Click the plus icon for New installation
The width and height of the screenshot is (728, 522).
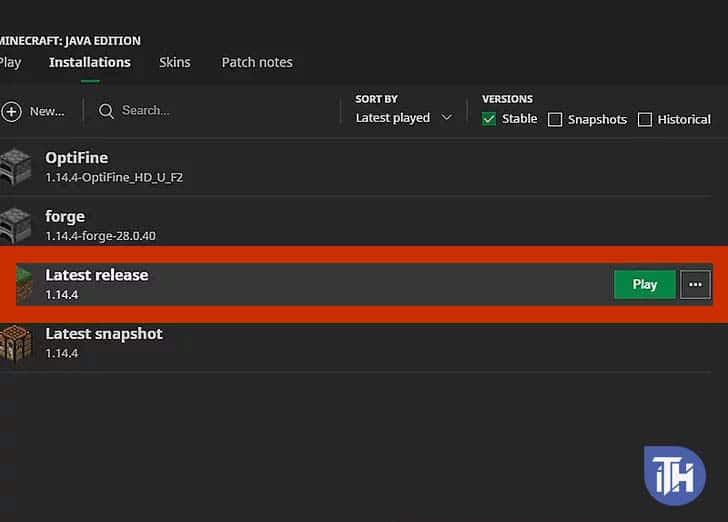pos(11,111)
